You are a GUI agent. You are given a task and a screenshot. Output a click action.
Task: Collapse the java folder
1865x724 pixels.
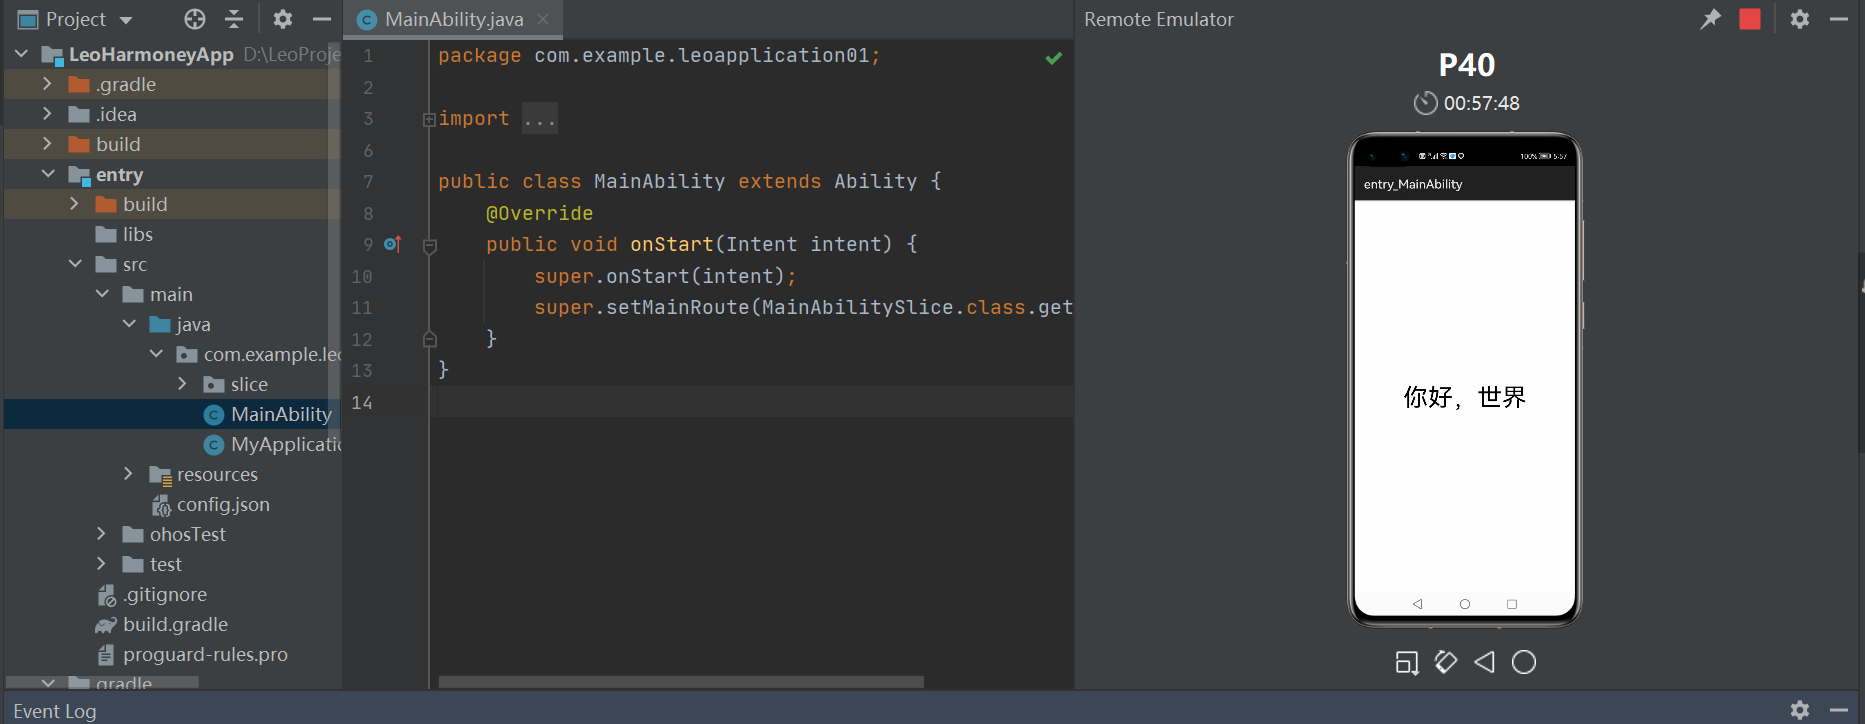coord(129,324)
